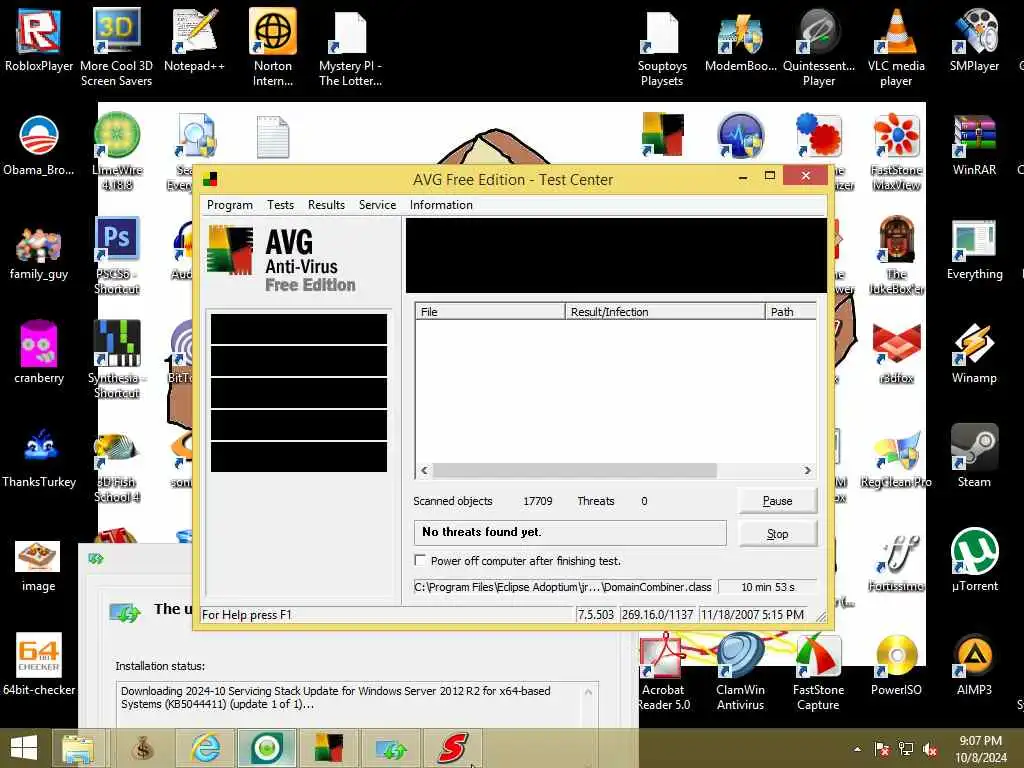Open File Explorer from taskbar
Image resolution: width=1024 pixels, height=768 pixels.
point(78,748)
